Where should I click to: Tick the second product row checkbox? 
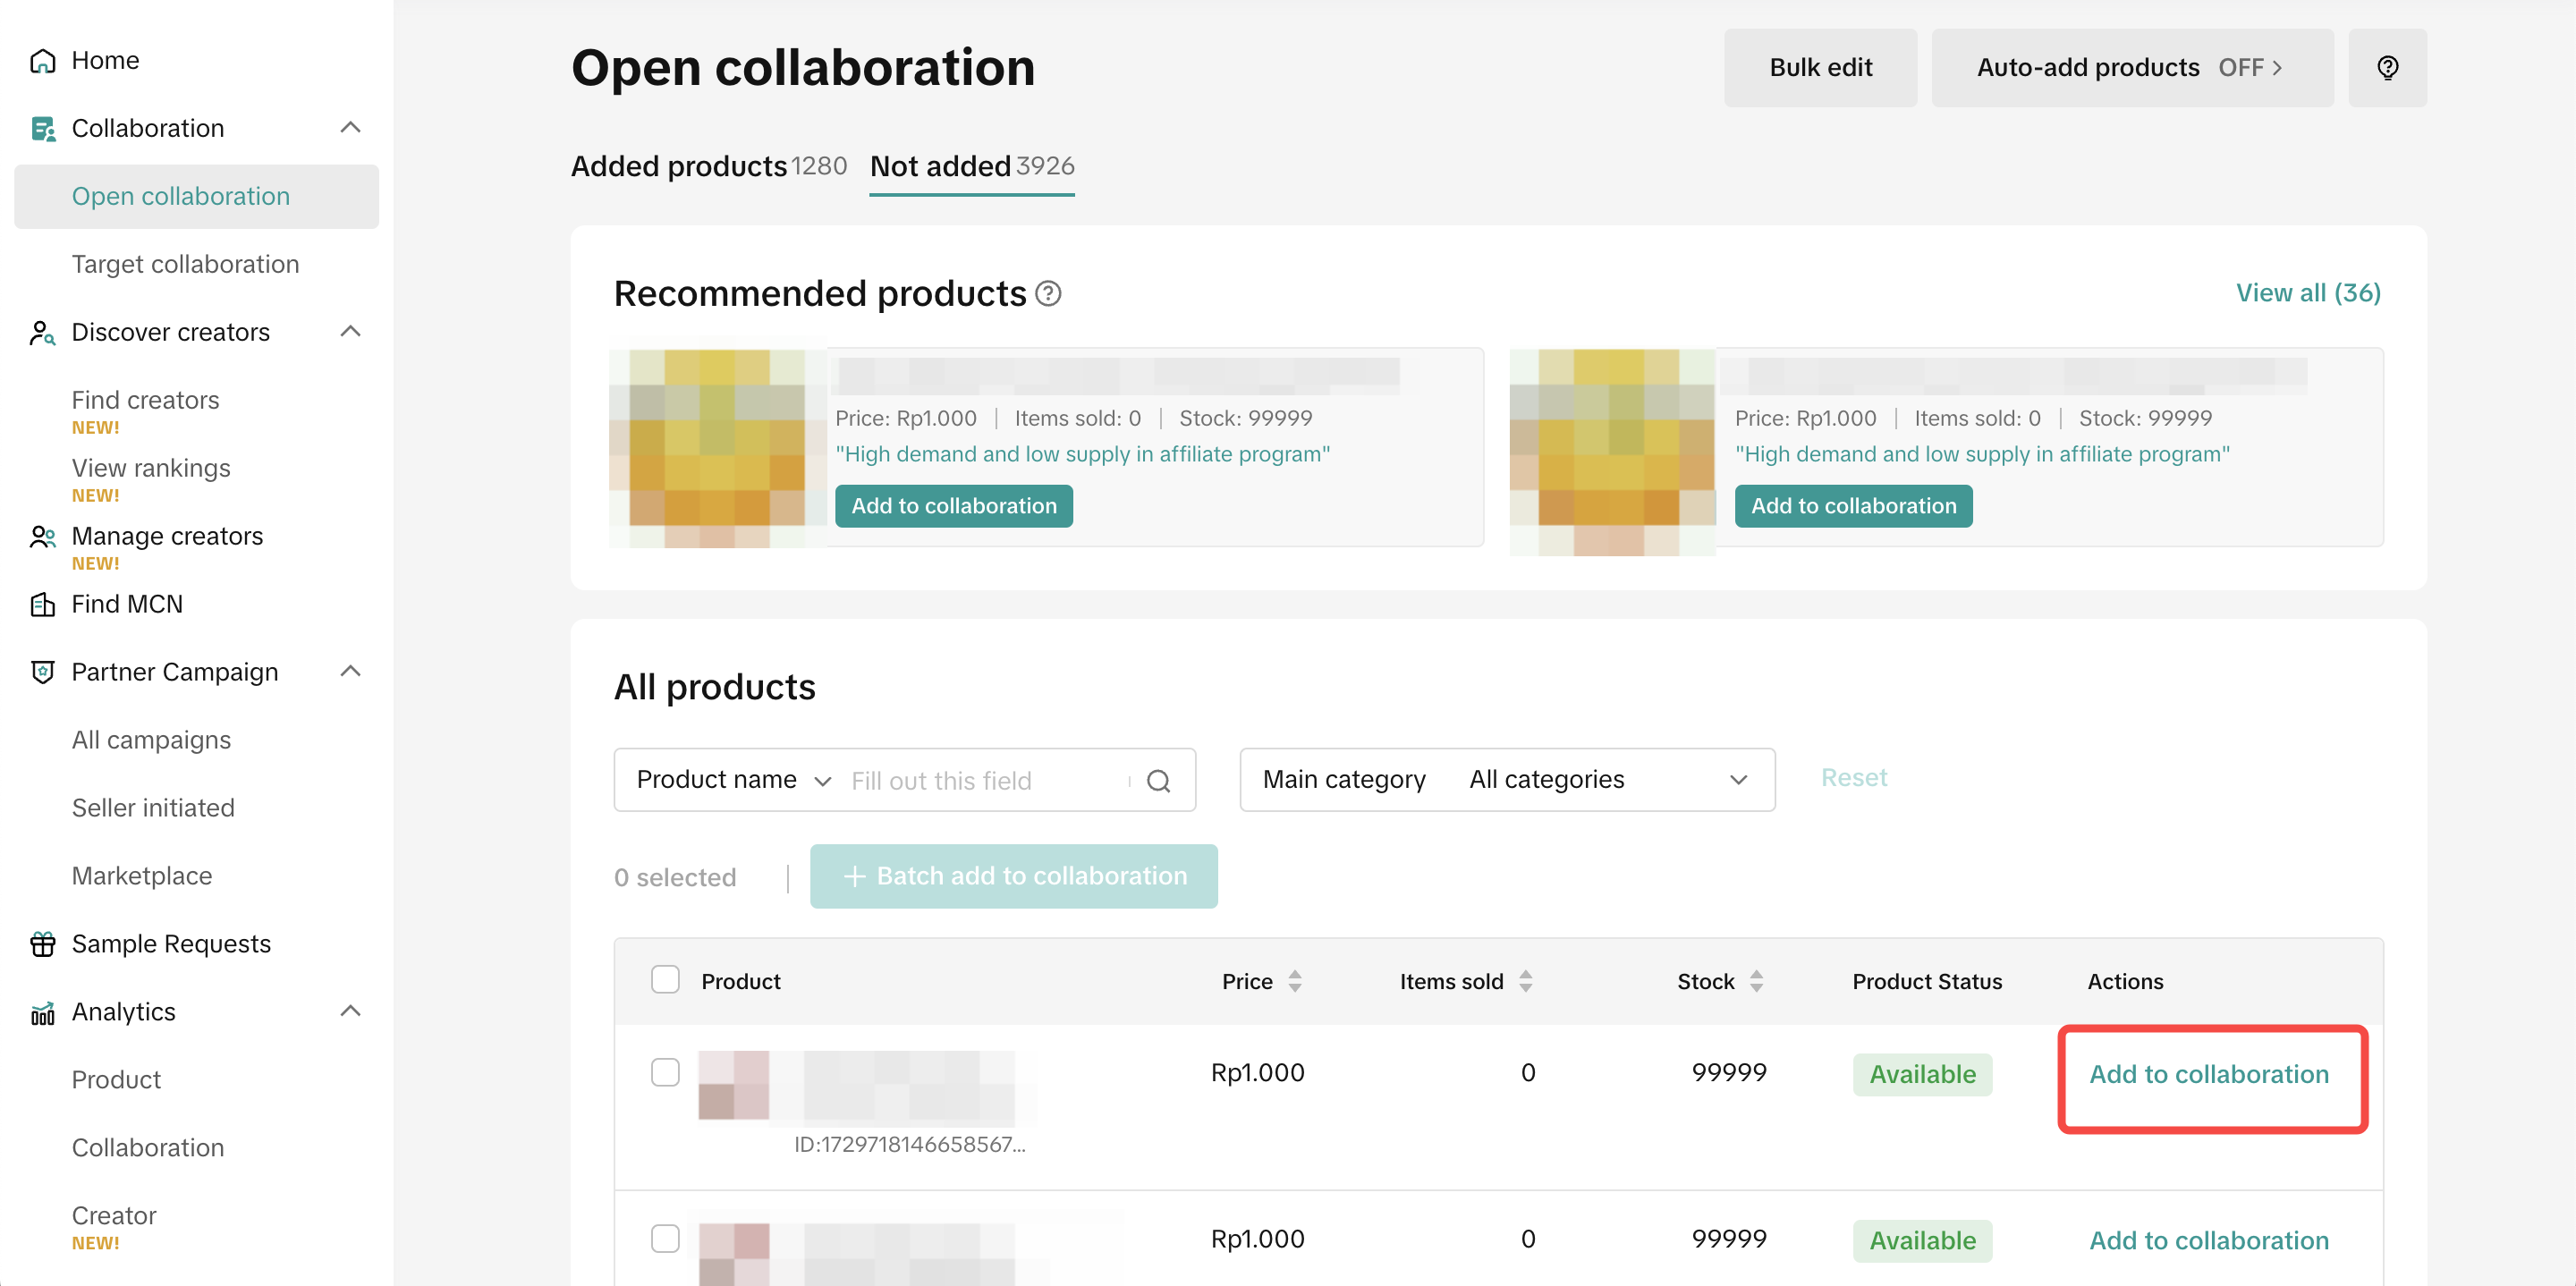[665, 1238]
